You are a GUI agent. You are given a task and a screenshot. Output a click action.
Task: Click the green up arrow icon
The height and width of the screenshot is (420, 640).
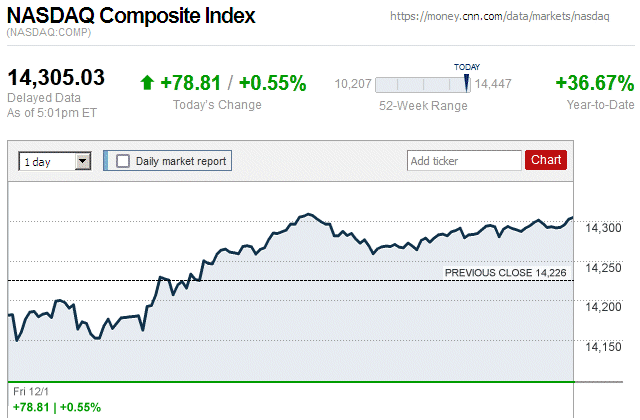tap(147, 83)
